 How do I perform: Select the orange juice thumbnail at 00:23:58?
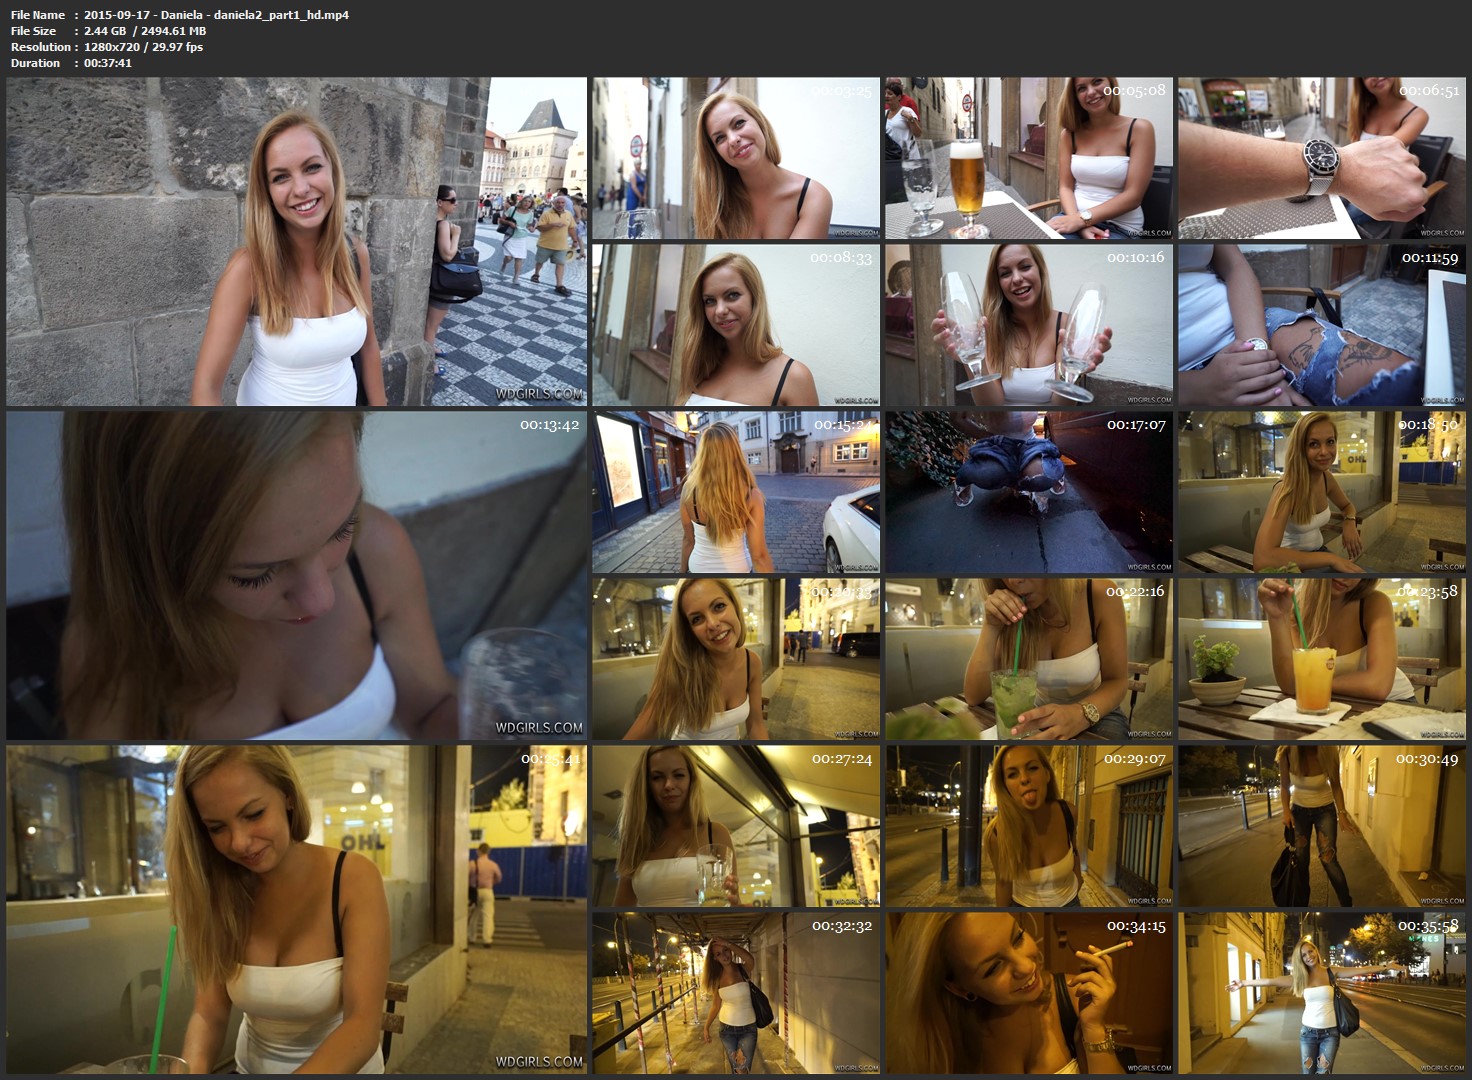[x=1321, y=659]
